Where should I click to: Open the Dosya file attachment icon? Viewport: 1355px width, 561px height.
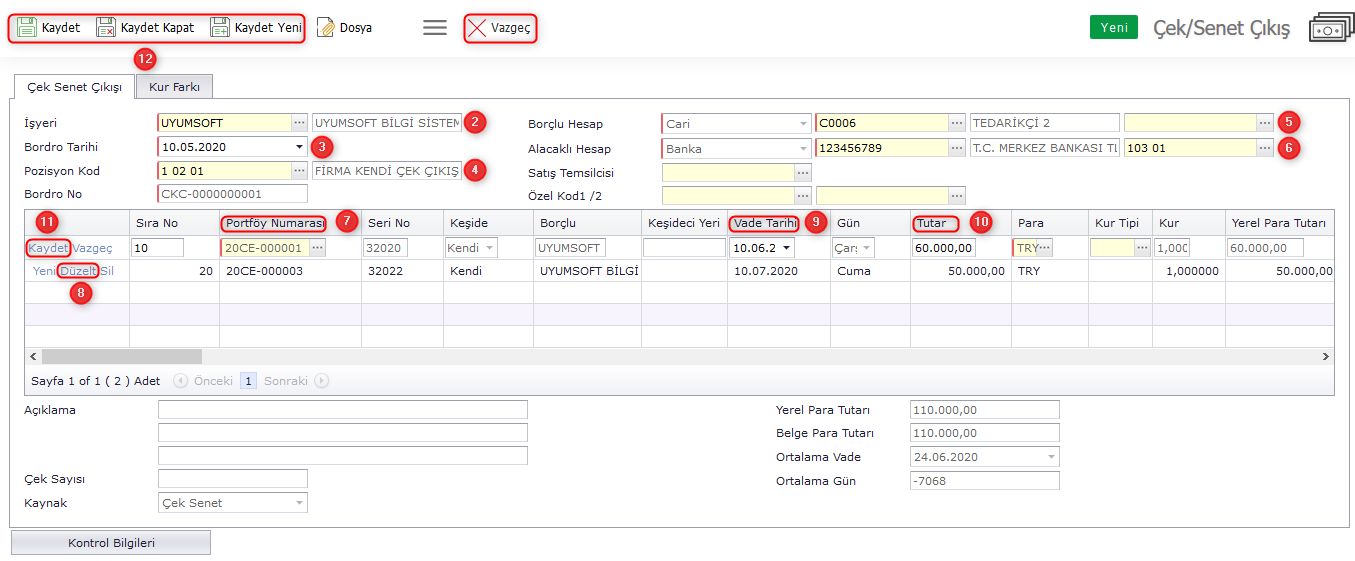[326, 28]
